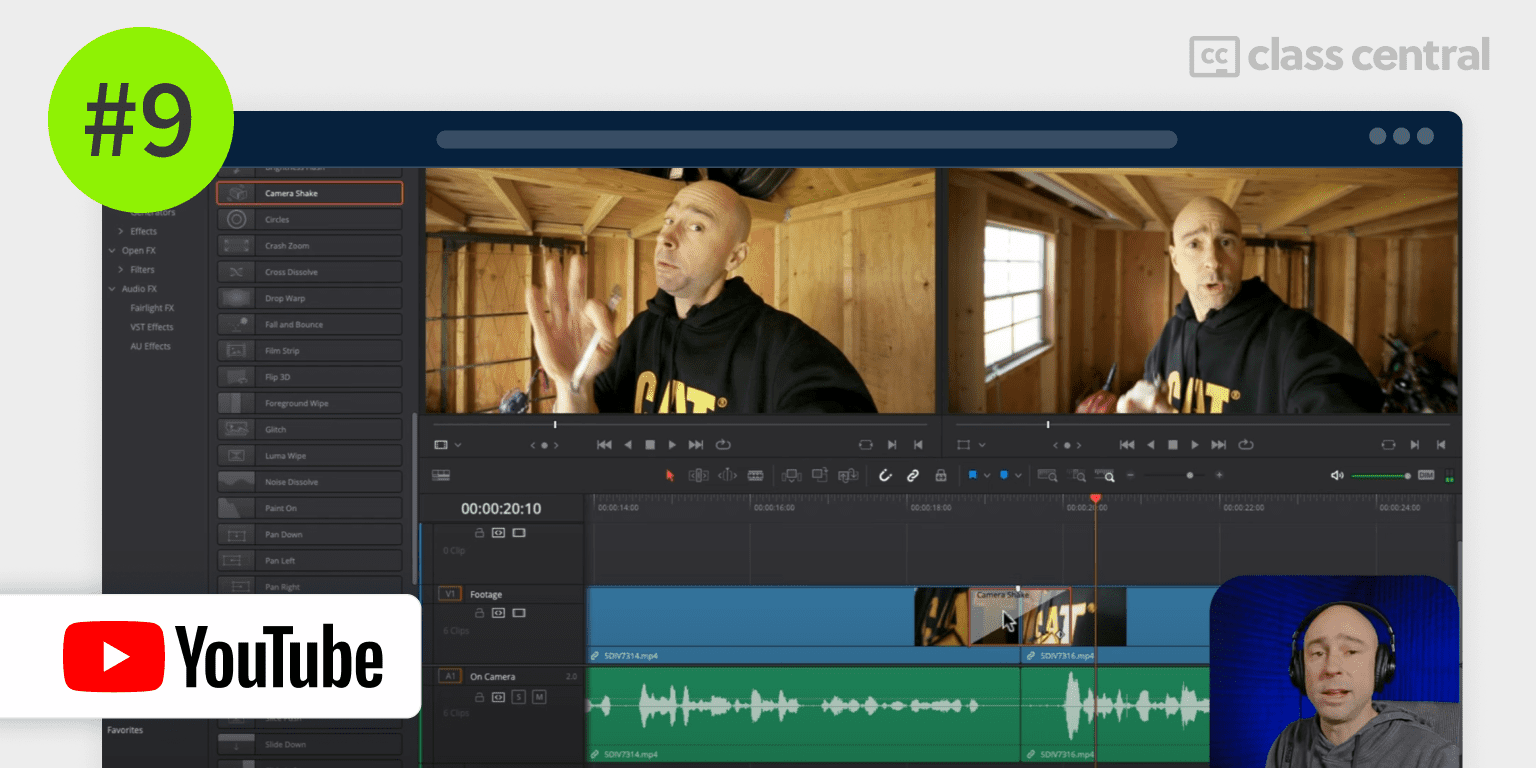Select the arrow Selection Mode tool
The height and width of the screenshot is (769, 1537).
point(670,476)
